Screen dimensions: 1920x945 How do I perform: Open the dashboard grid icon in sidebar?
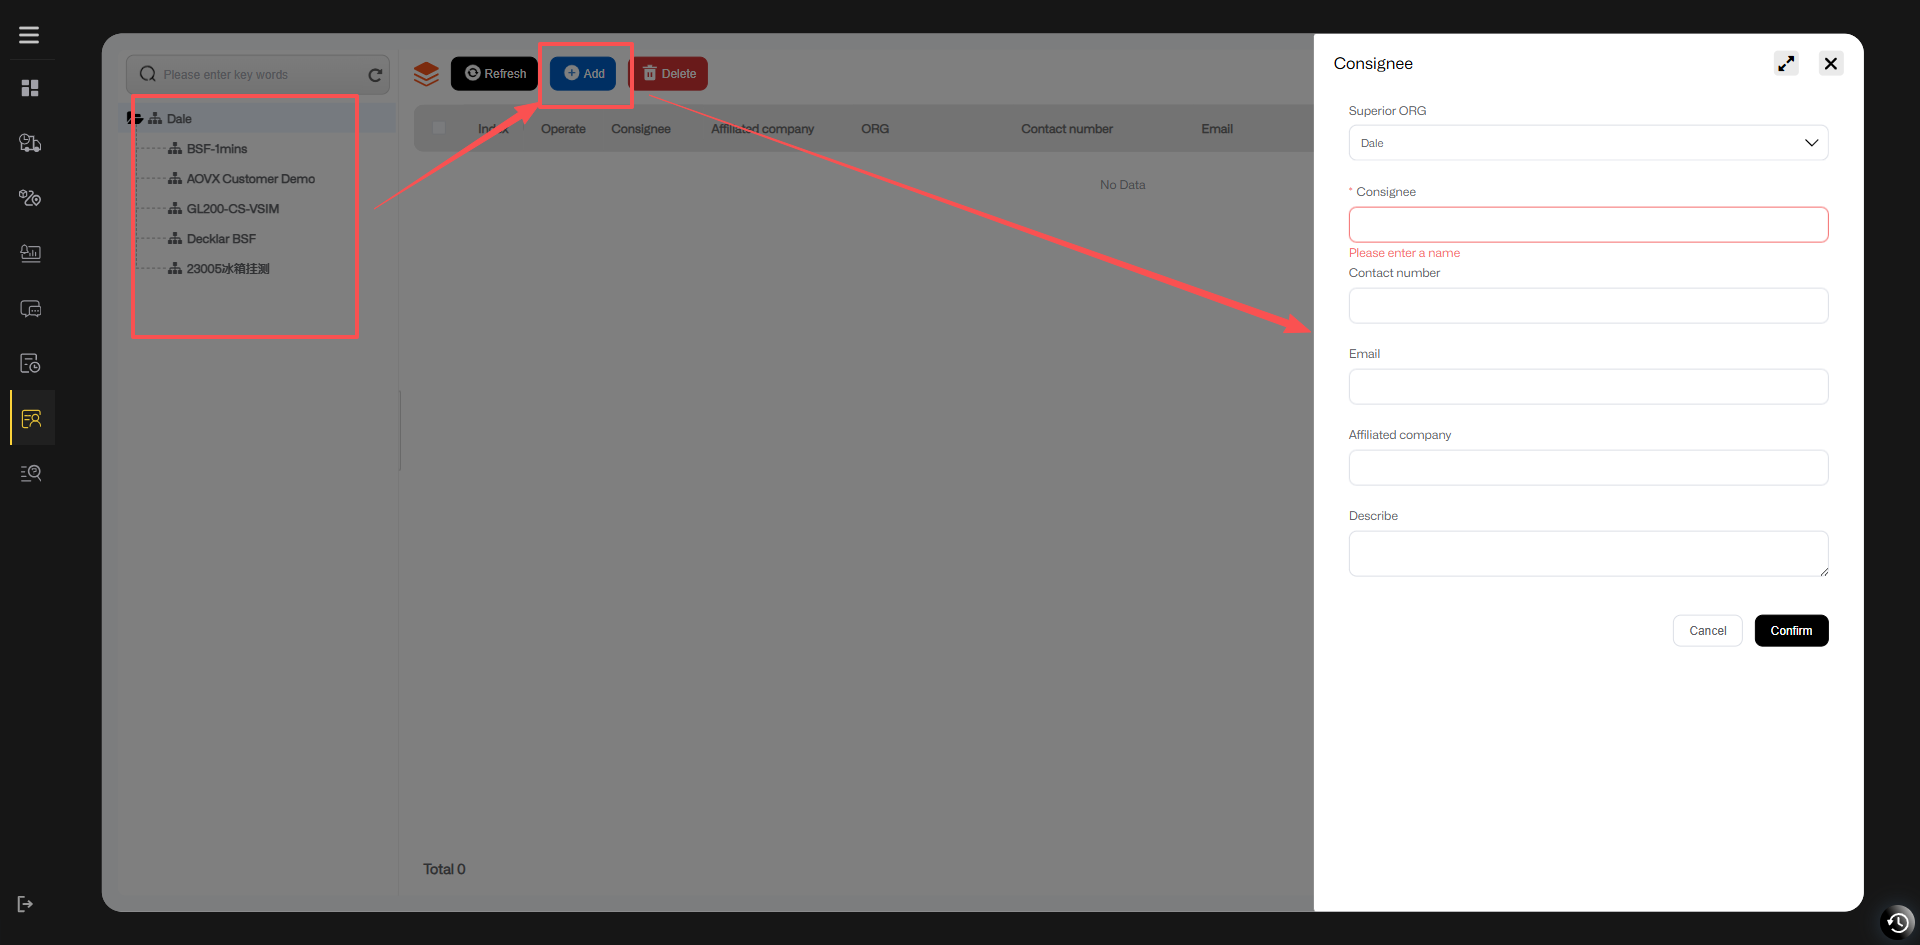pyautogui.click(x=30, y=88)
